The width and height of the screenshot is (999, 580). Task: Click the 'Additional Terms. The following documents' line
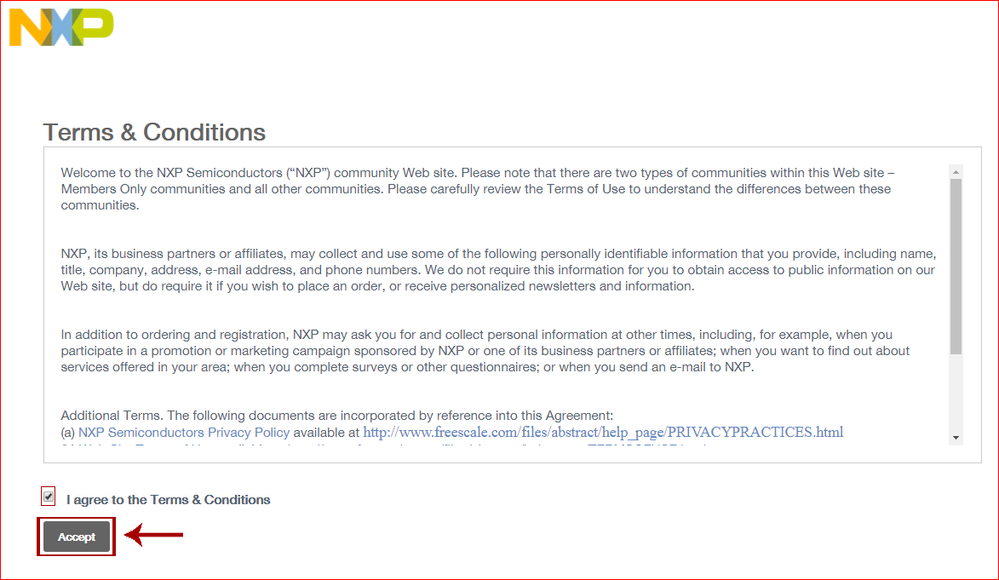point(337,416)
